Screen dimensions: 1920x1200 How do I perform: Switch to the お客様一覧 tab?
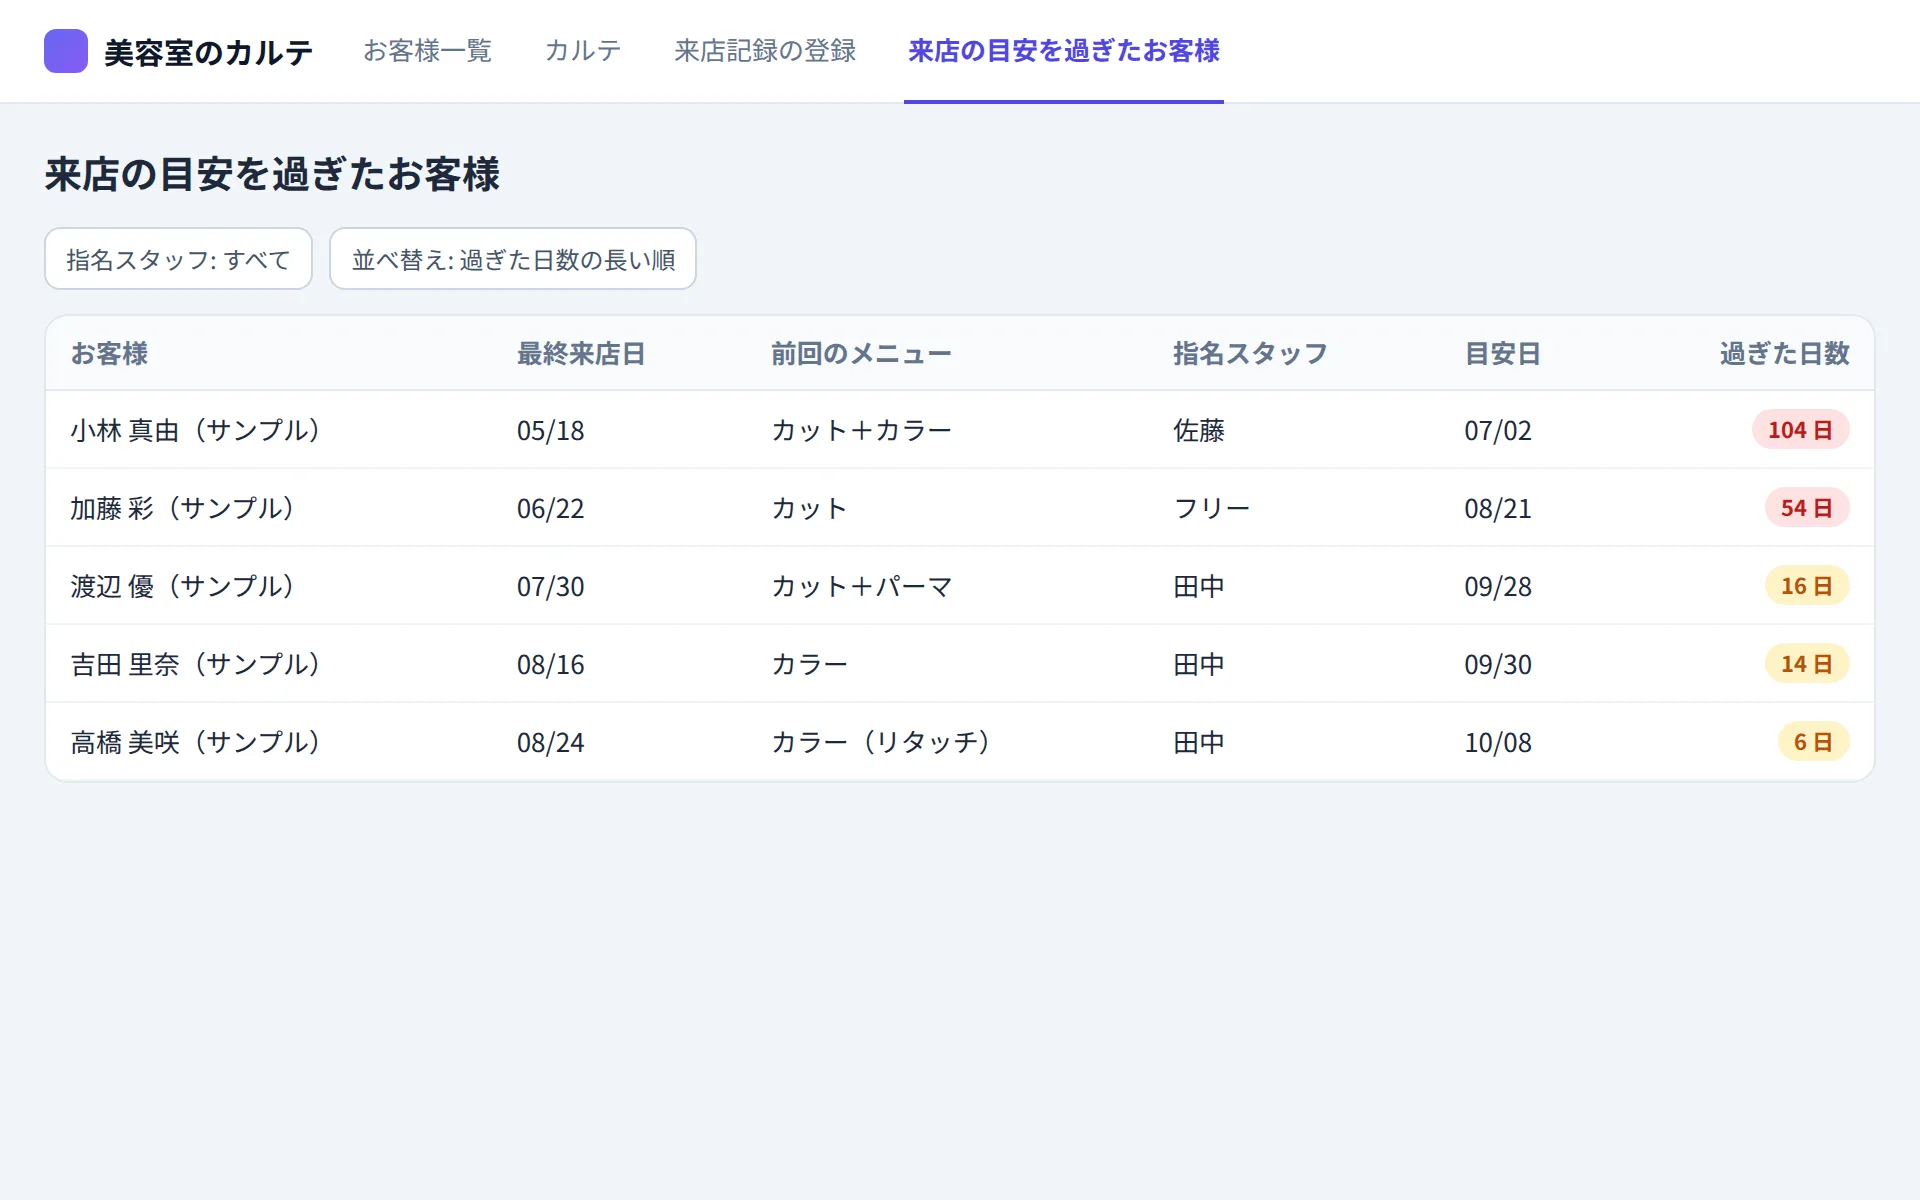tap(427, 51)
